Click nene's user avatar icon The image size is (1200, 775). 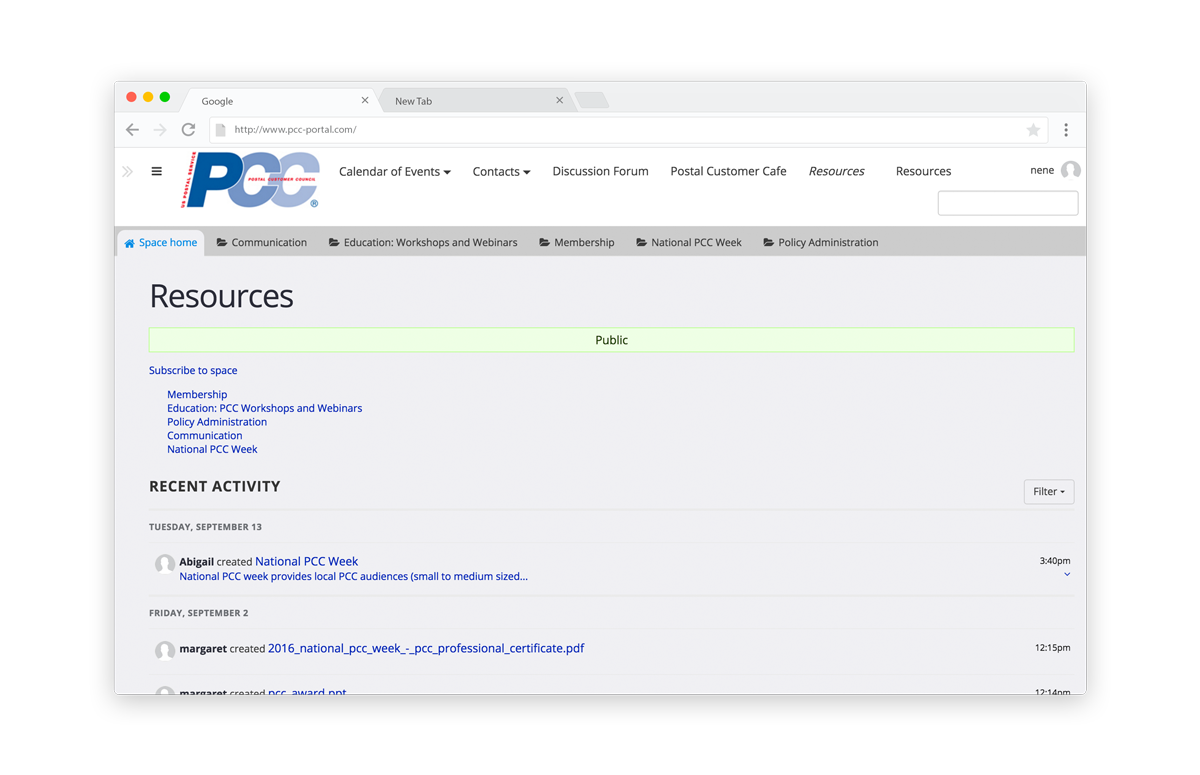1070,171
